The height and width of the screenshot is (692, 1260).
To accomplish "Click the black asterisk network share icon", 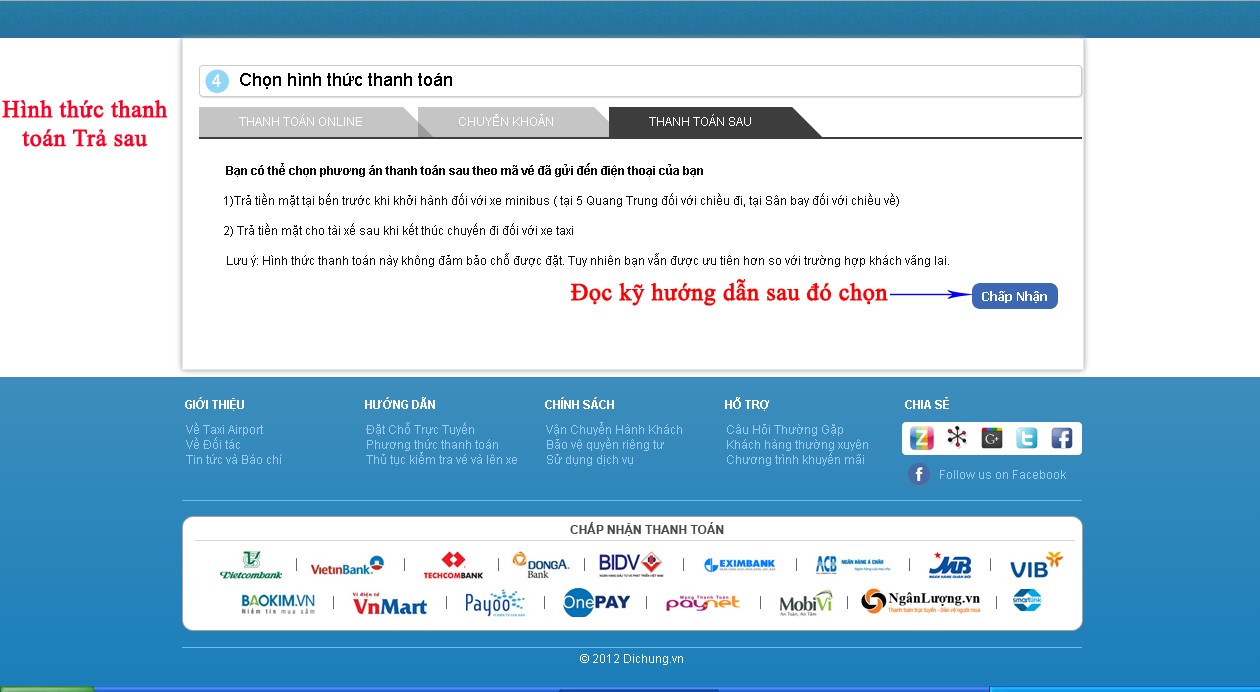I will pos(957,438).
